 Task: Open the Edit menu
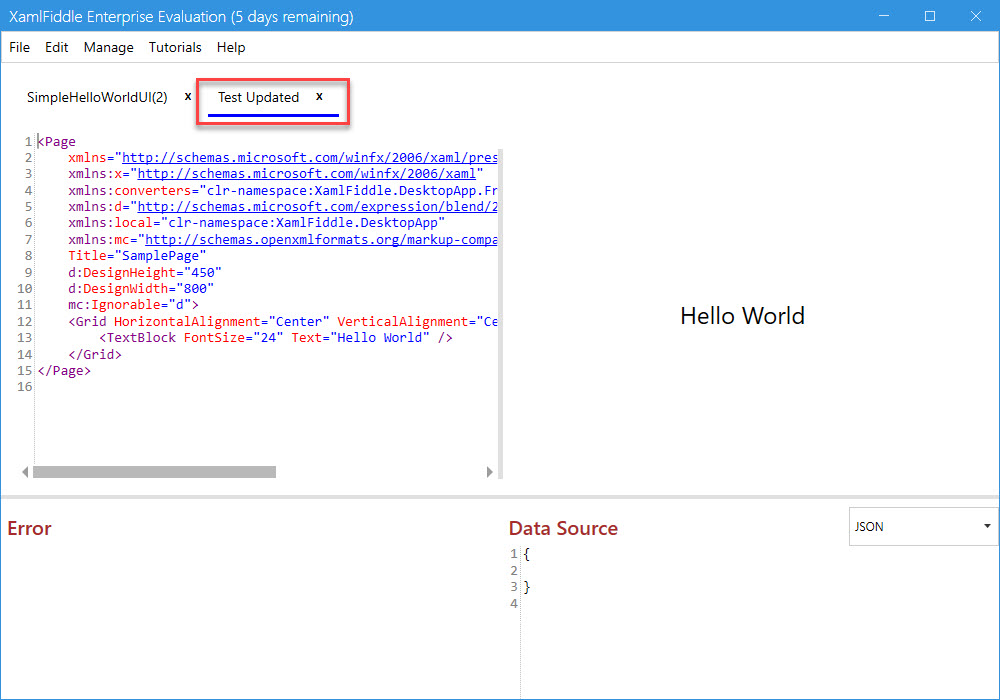[x=56, y=47]
